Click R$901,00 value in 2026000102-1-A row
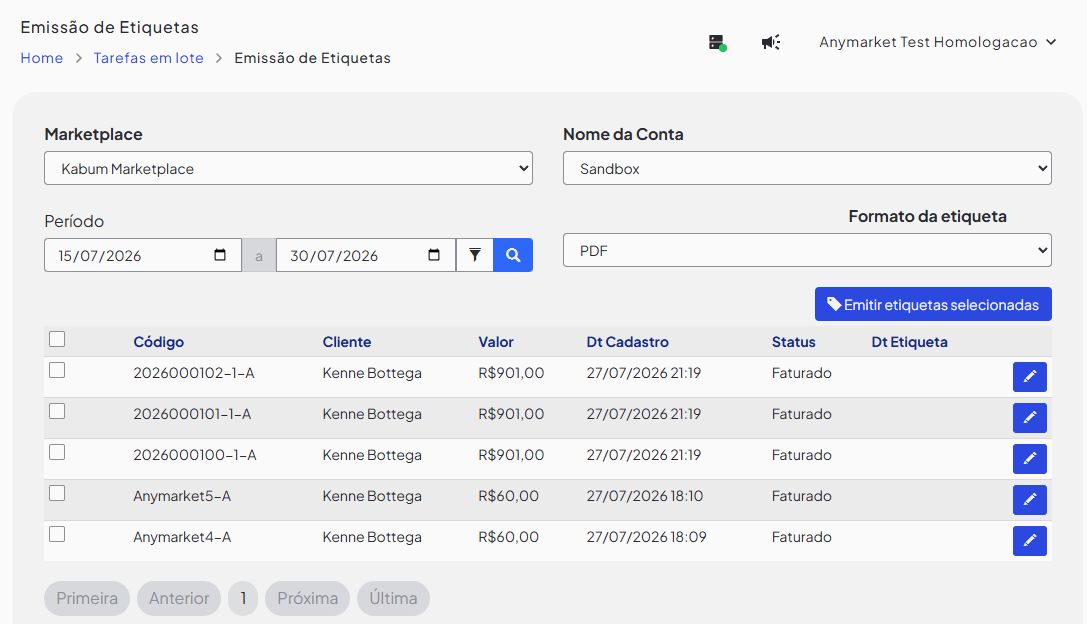 (511, 373)
